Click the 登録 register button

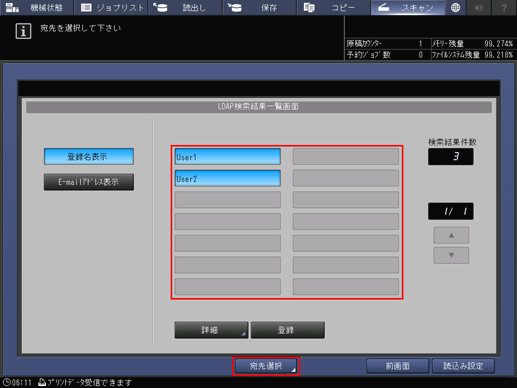coord(288,330)
